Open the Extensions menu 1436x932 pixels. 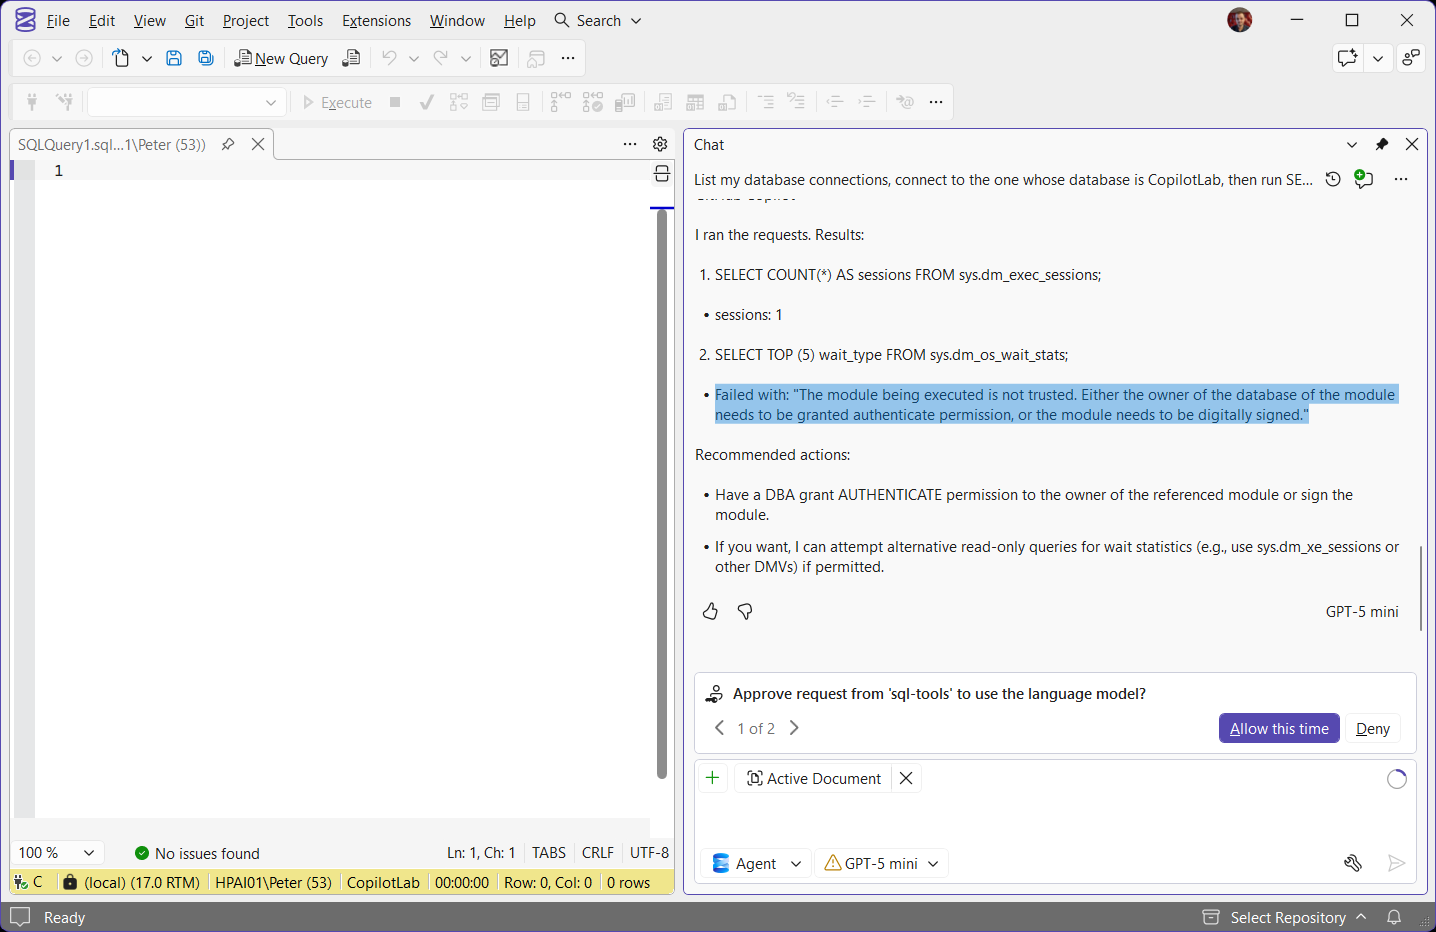coord(376,20)
